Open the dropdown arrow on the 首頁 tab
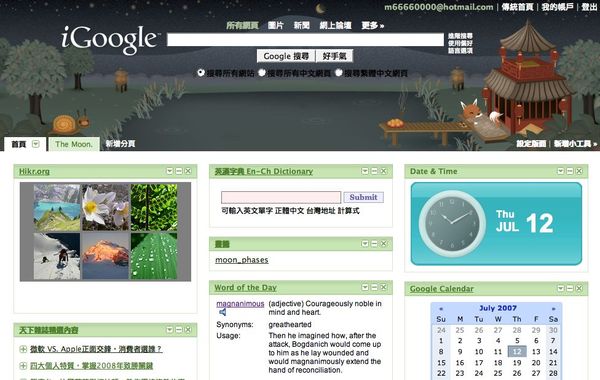 (36, 144)
